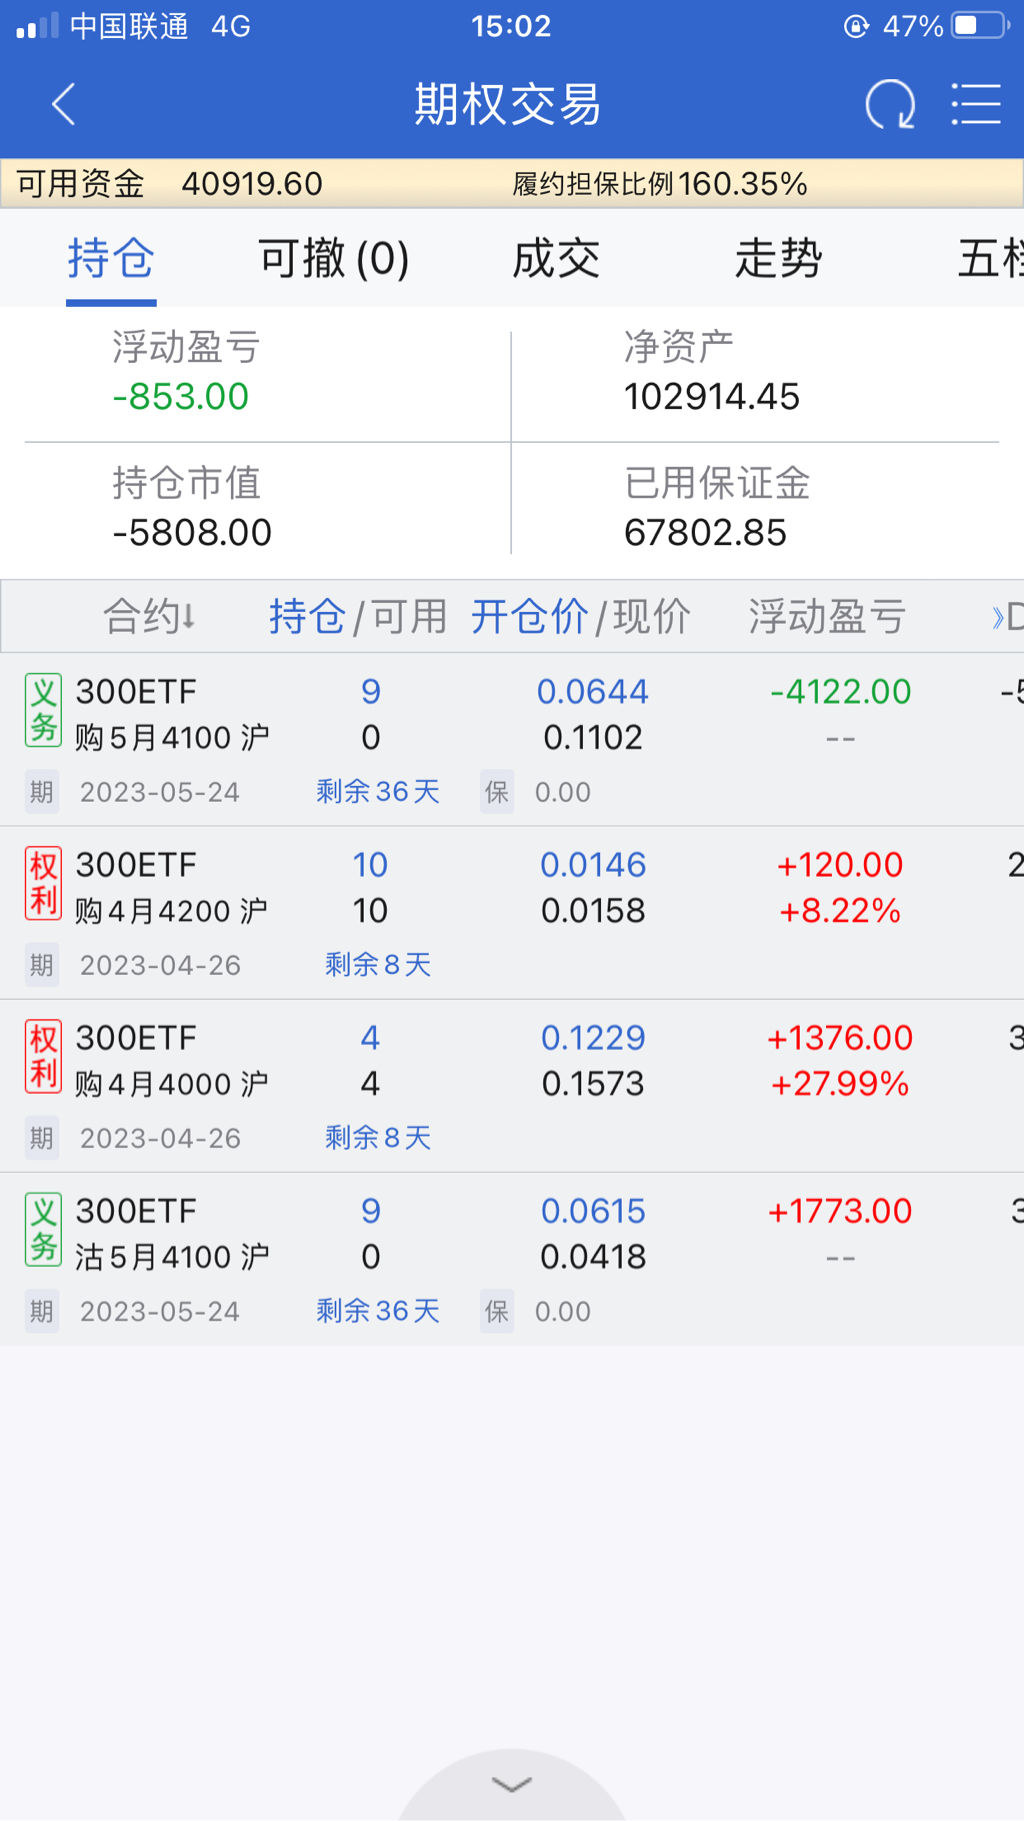Screen dimensions: 1024x1821
Task: Tap the back arrow icon
Action: click(64, 104)
